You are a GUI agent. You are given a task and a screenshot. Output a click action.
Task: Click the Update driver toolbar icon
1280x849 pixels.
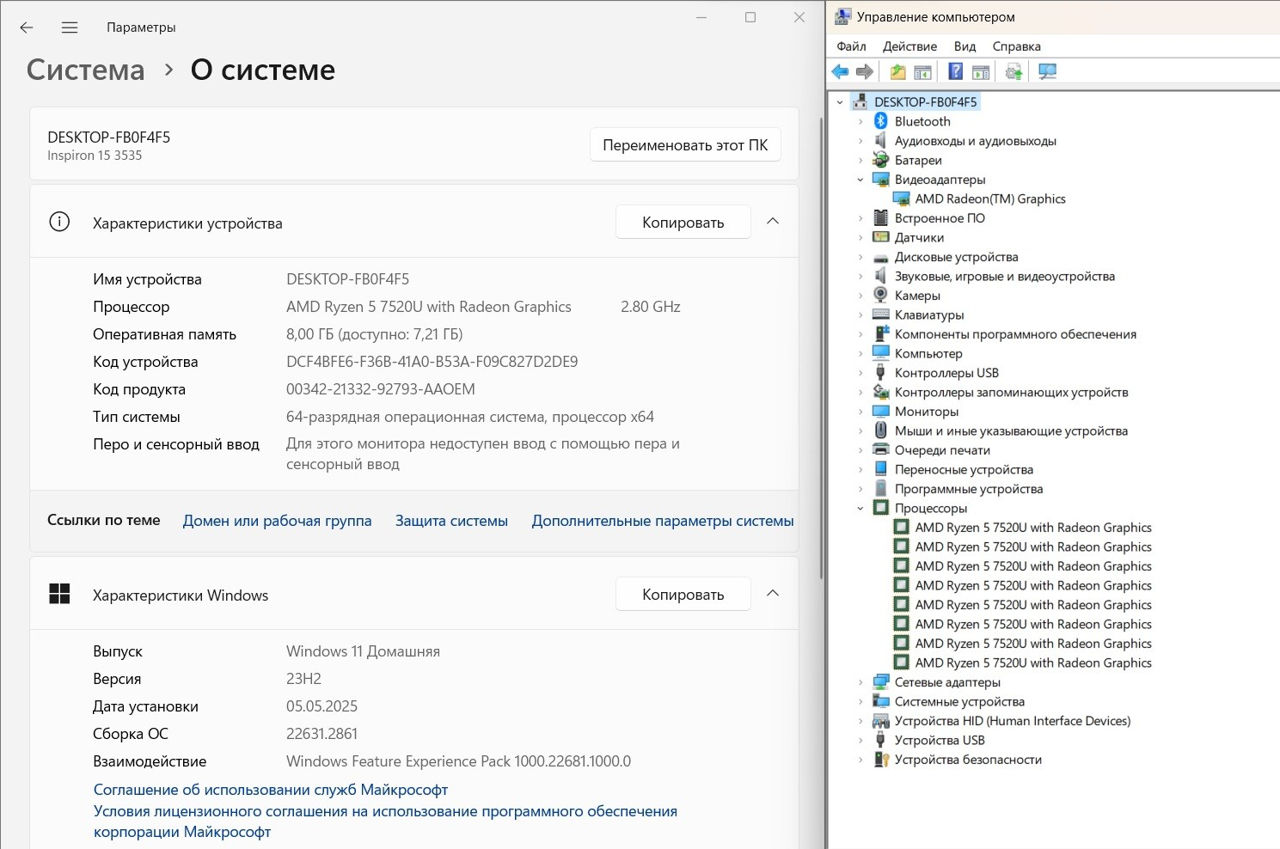pyautogui.click(x=1014, y=72)
